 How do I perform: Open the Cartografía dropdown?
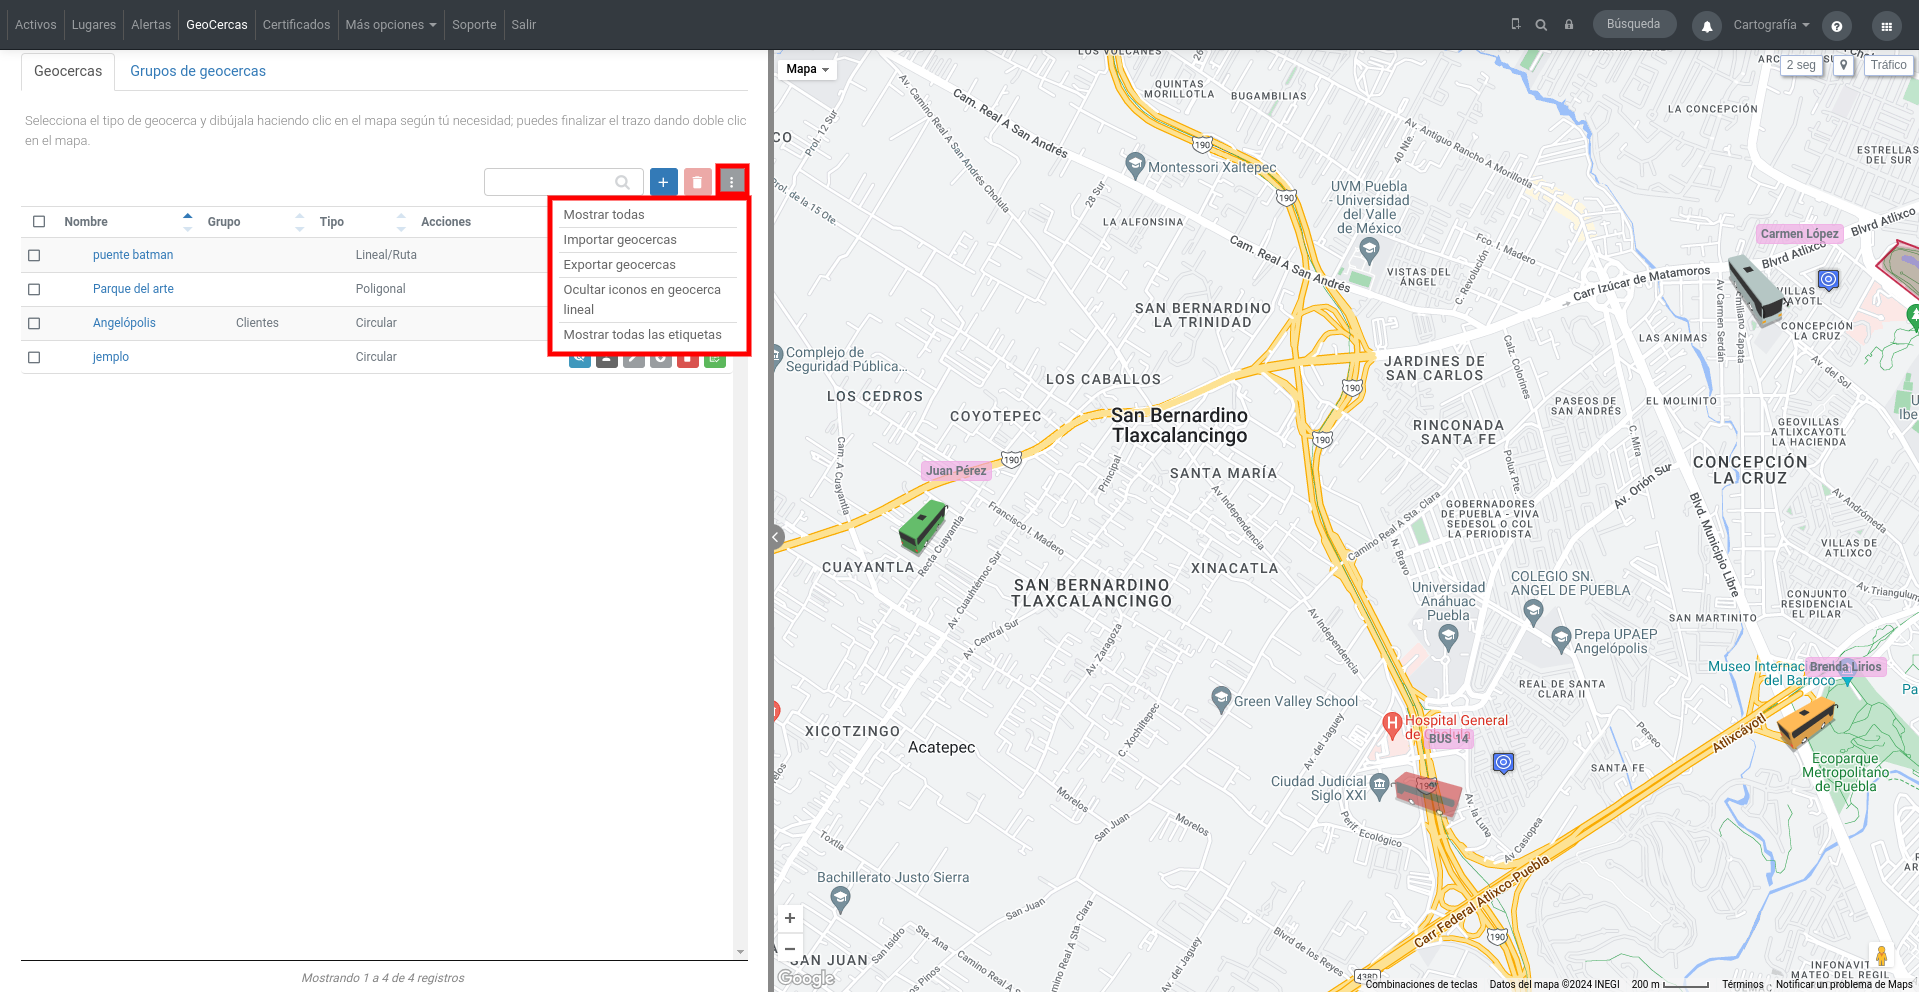point(1771,25)
